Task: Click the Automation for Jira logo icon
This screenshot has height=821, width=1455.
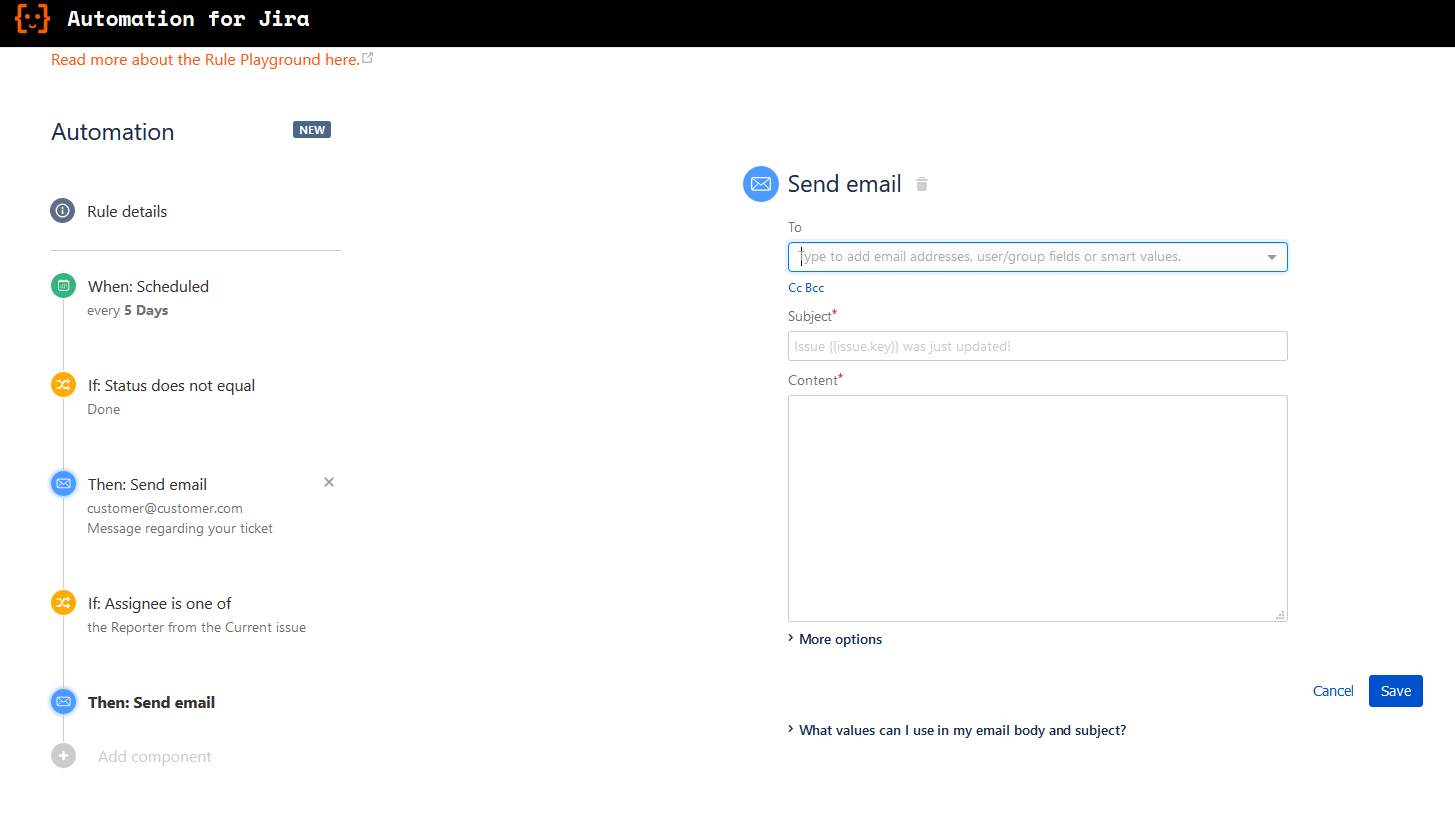Action: (x=32, y=18)
